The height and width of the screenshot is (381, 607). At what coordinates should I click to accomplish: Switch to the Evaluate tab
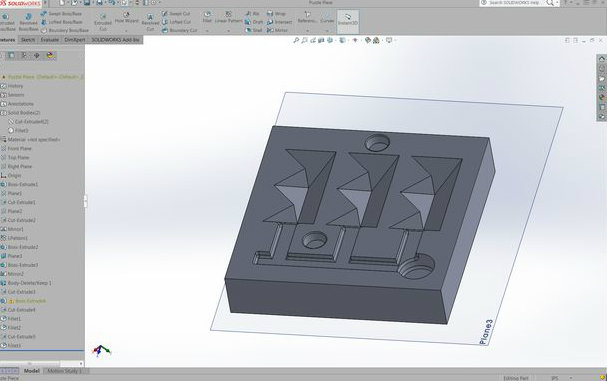50,40
